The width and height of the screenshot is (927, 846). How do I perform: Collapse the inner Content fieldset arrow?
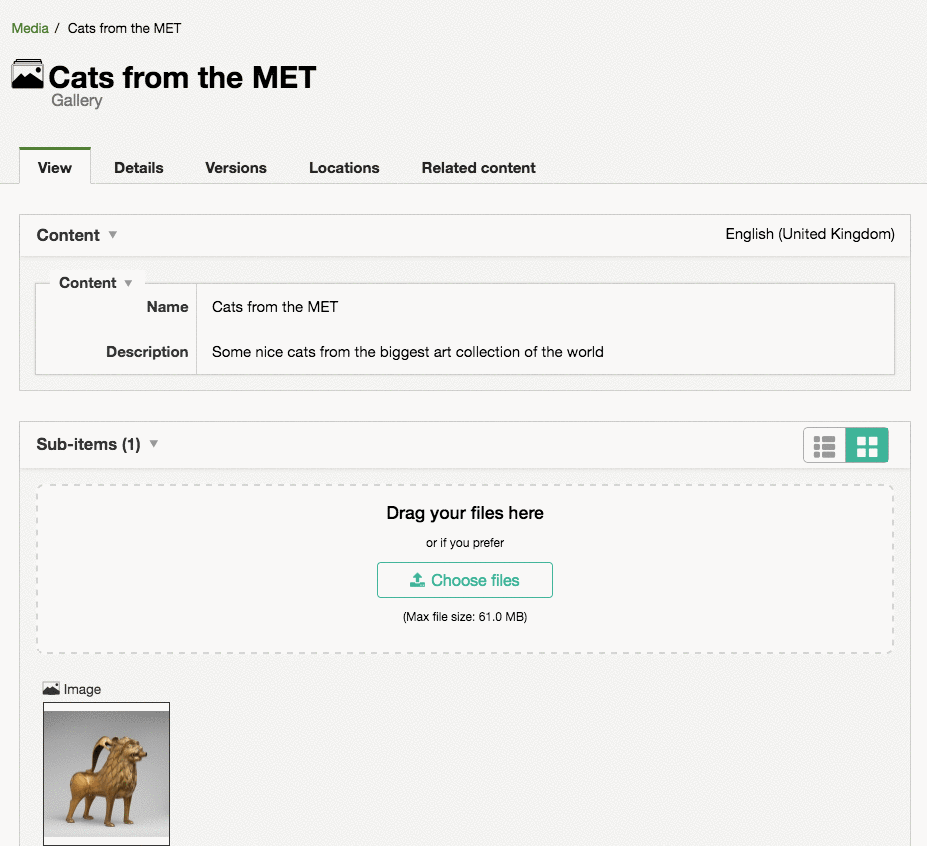click(128, 283)
